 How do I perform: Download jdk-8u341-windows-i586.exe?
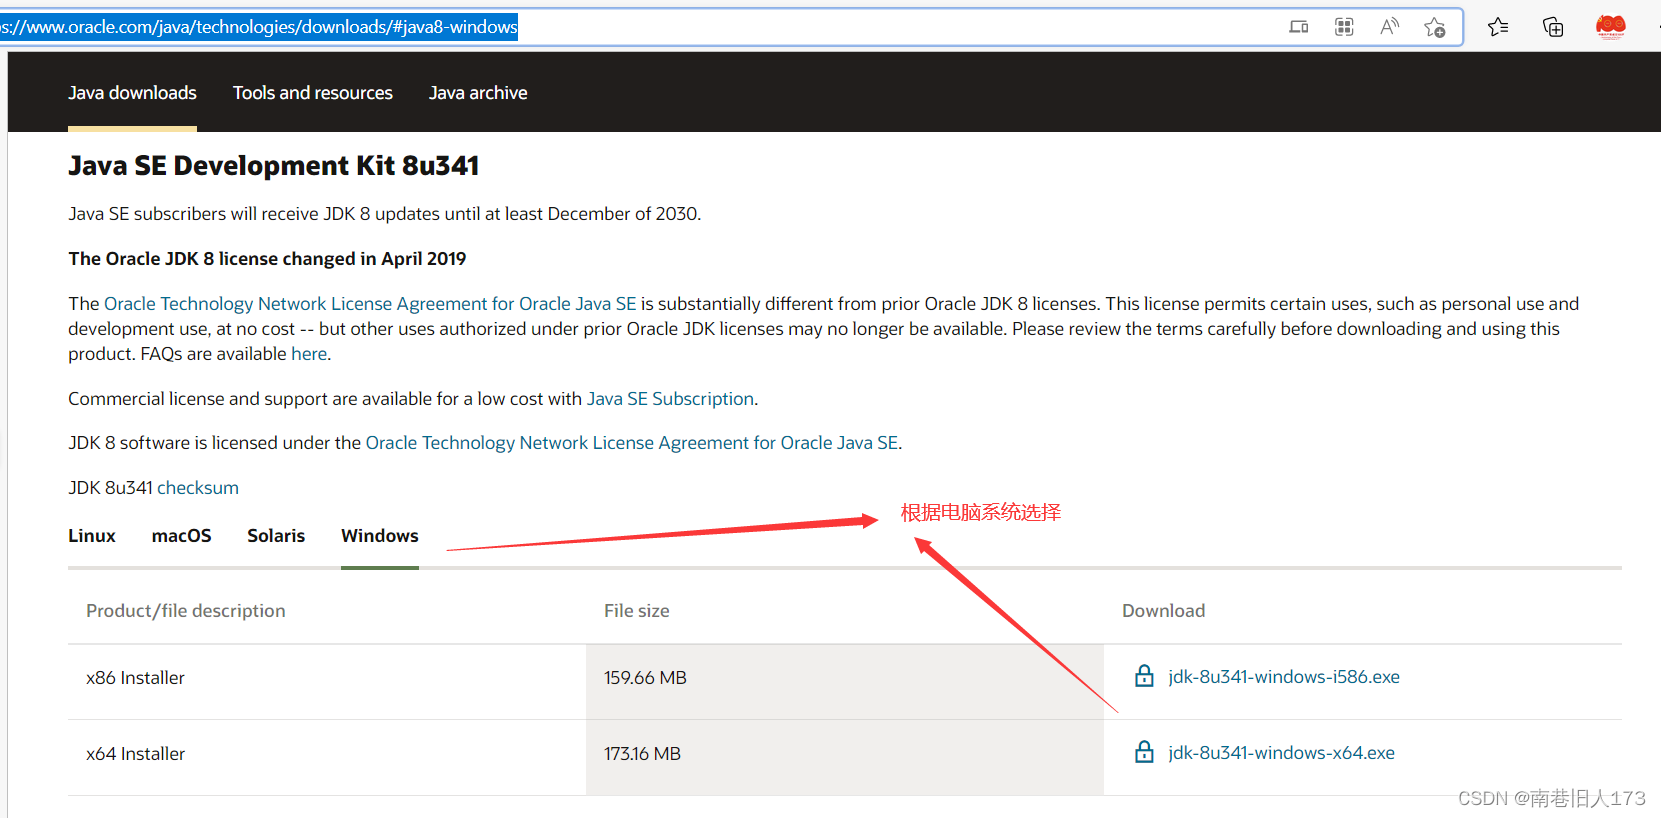pos(1284,677)
